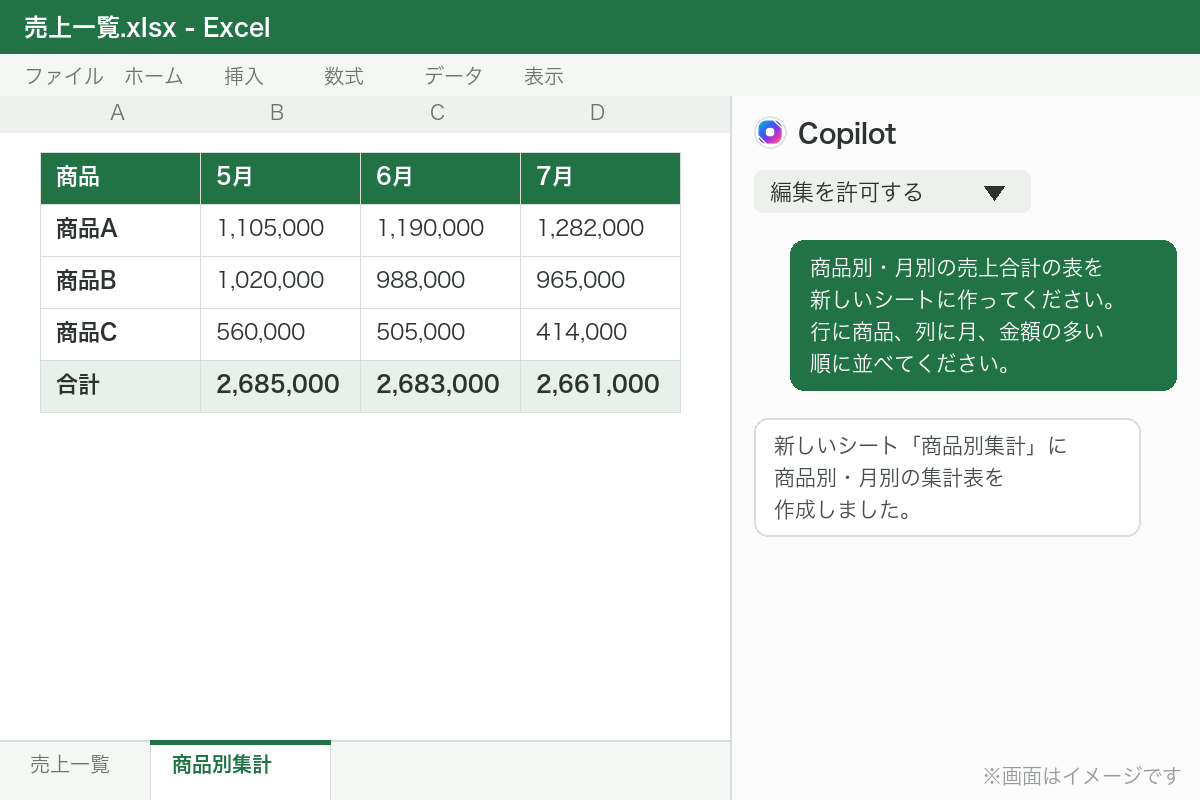Select the 合計 row label

click(x=120, y=386)
